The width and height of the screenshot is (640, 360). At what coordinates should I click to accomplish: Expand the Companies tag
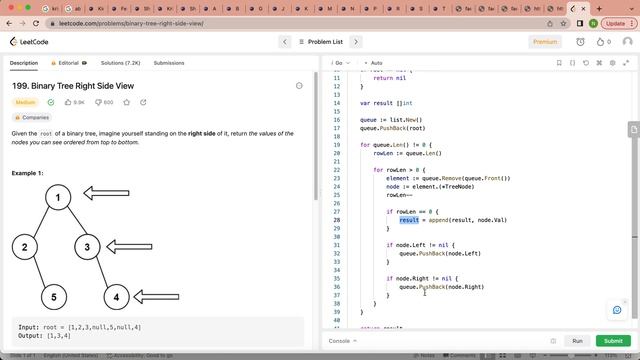pyautogui.click(x=32, y=118)
